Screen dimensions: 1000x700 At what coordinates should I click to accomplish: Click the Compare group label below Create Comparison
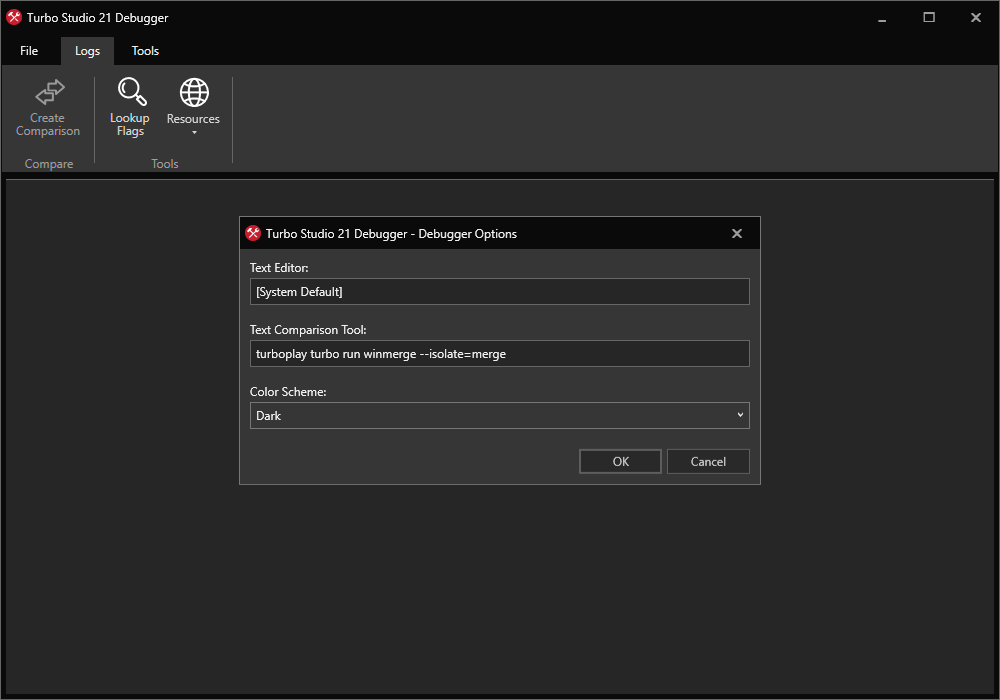tap(47, 163)
